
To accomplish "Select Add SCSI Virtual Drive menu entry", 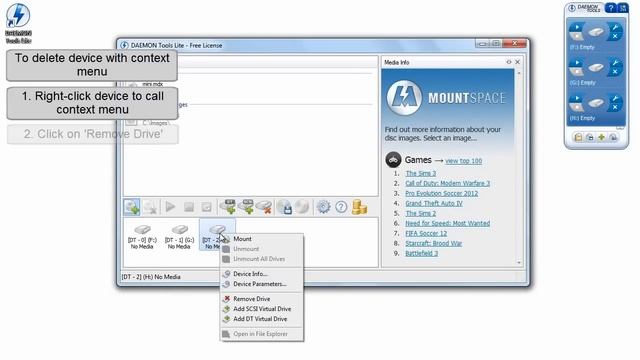I will pos(262,309).
